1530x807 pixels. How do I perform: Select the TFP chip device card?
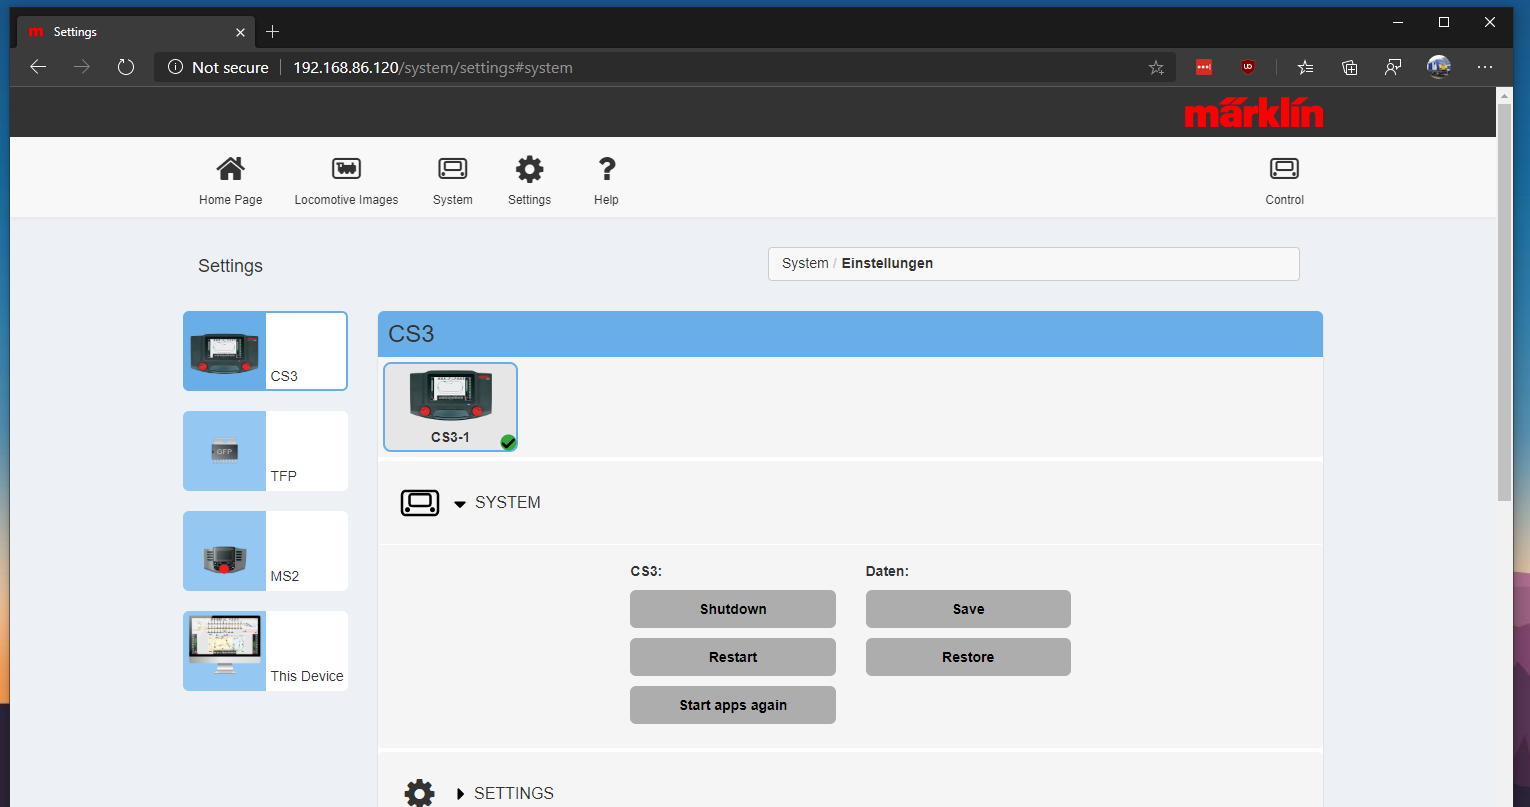point(265,451)
